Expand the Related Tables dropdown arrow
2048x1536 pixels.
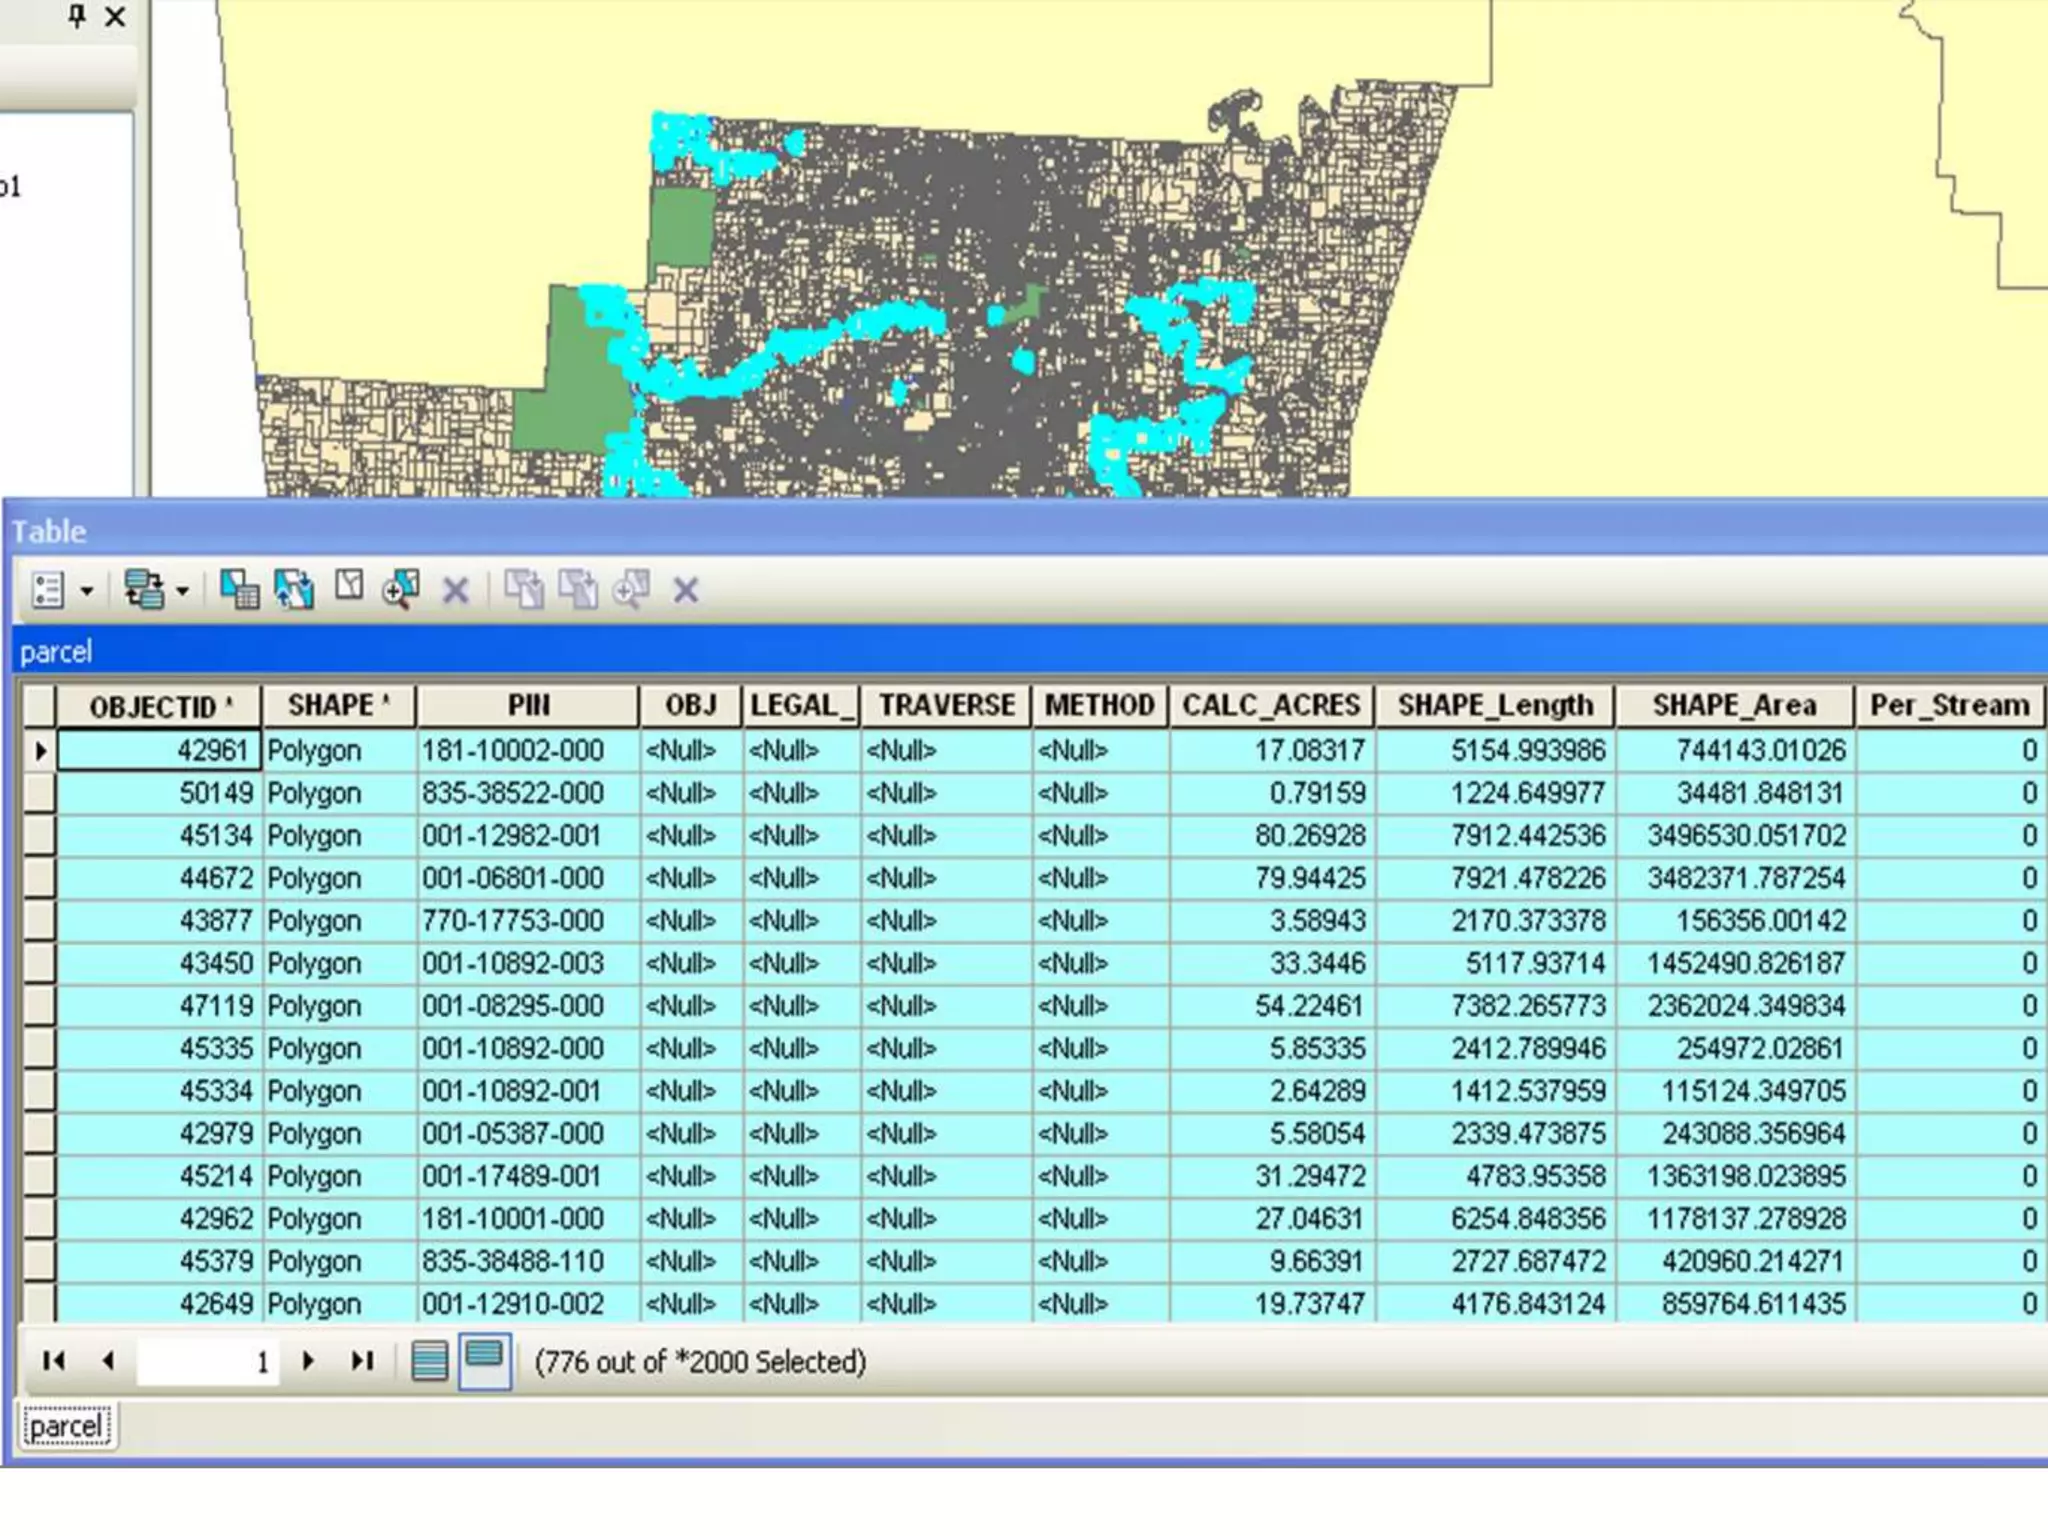(182, 591)
